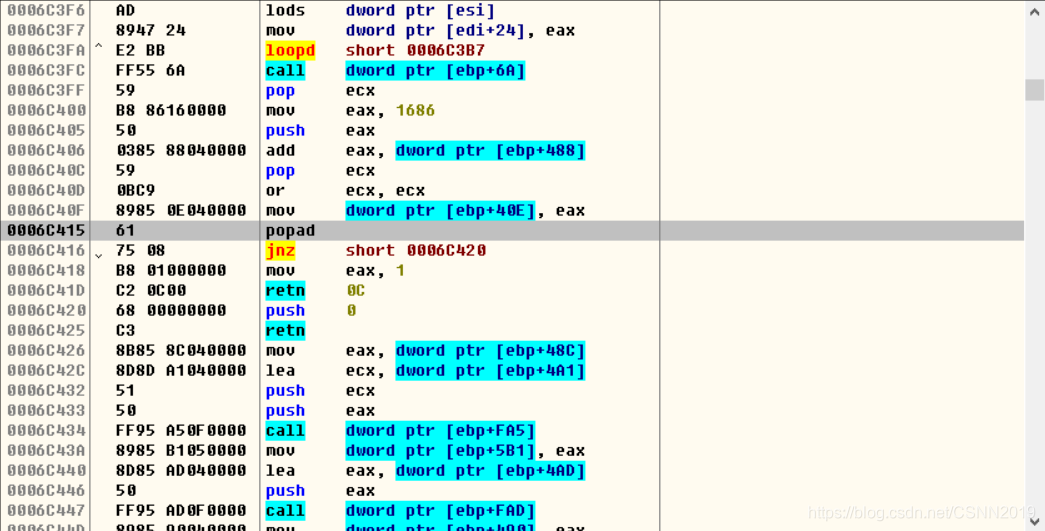Select push ecx at 0006C432
1045x531 pixels.
tap(512, 390)
